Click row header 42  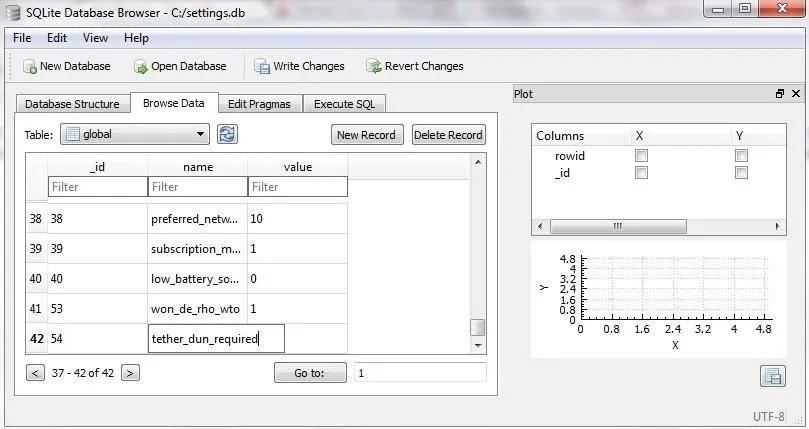coord(36,339)
